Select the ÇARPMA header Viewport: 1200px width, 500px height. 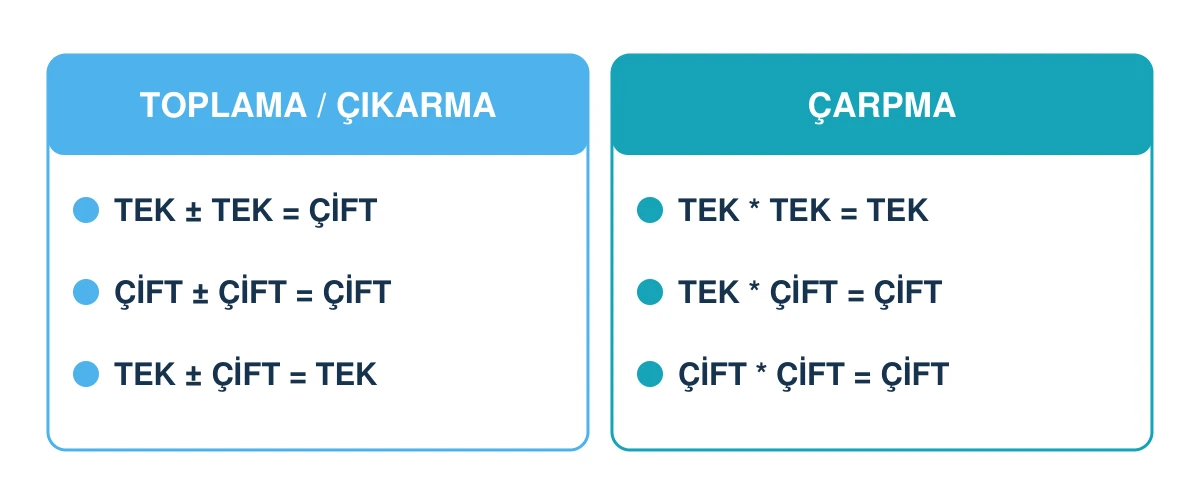click(882, 104)
